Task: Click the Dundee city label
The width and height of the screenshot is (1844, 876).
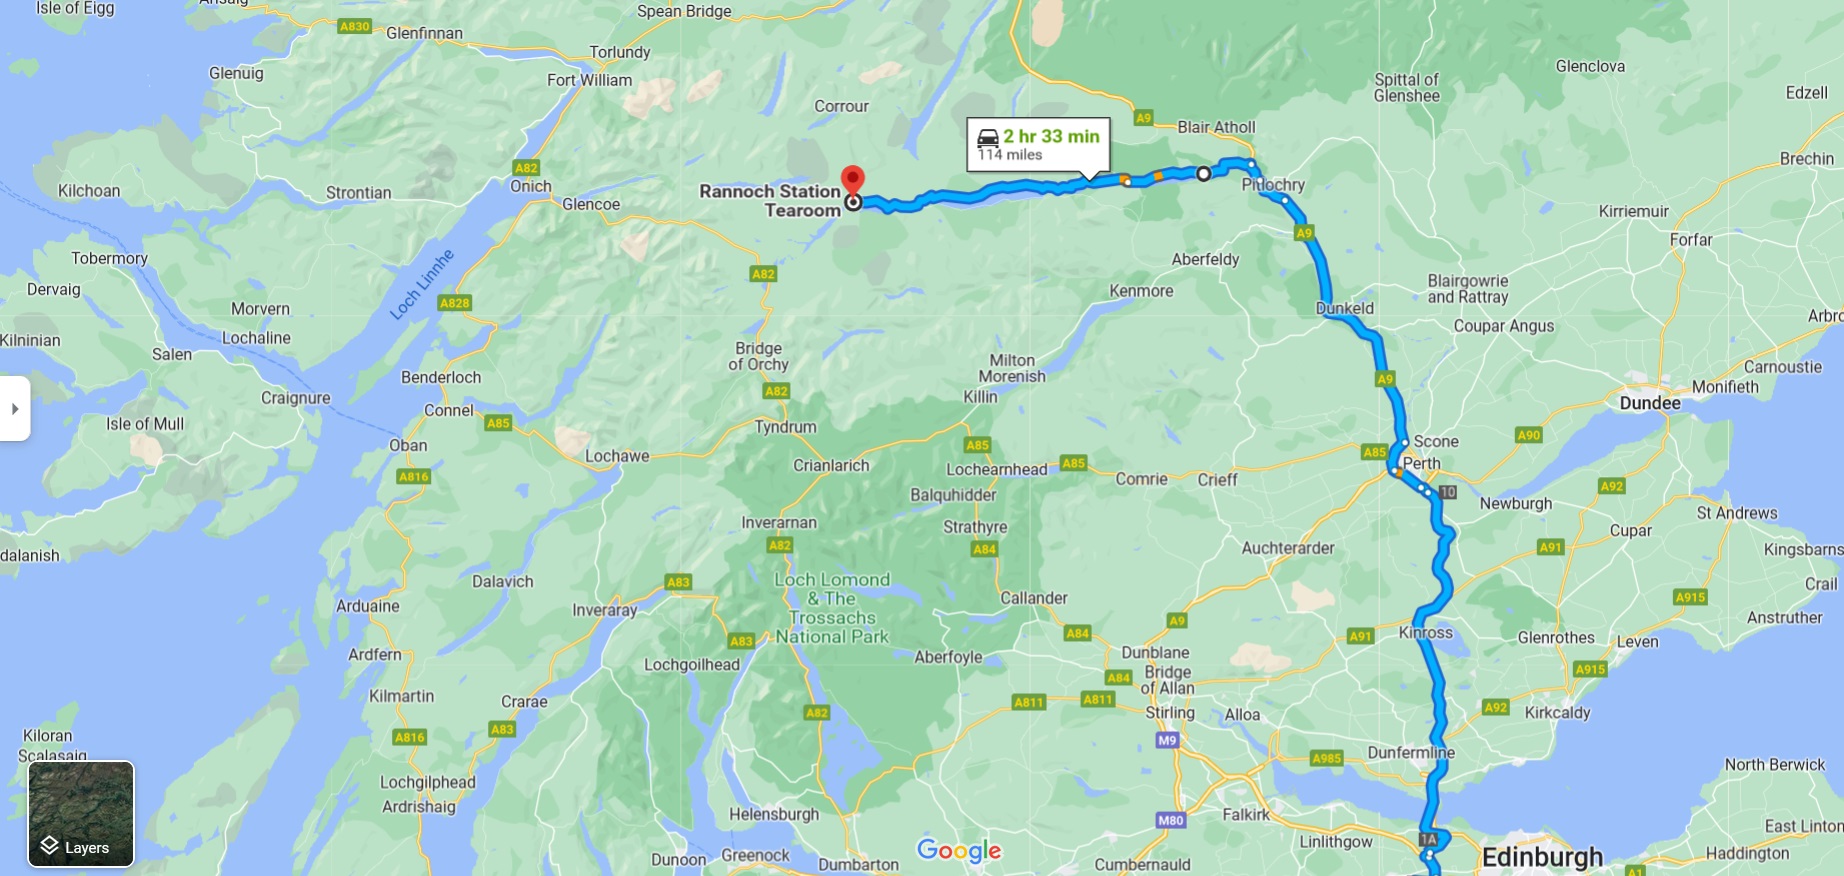Action: tap(1650, 403)
